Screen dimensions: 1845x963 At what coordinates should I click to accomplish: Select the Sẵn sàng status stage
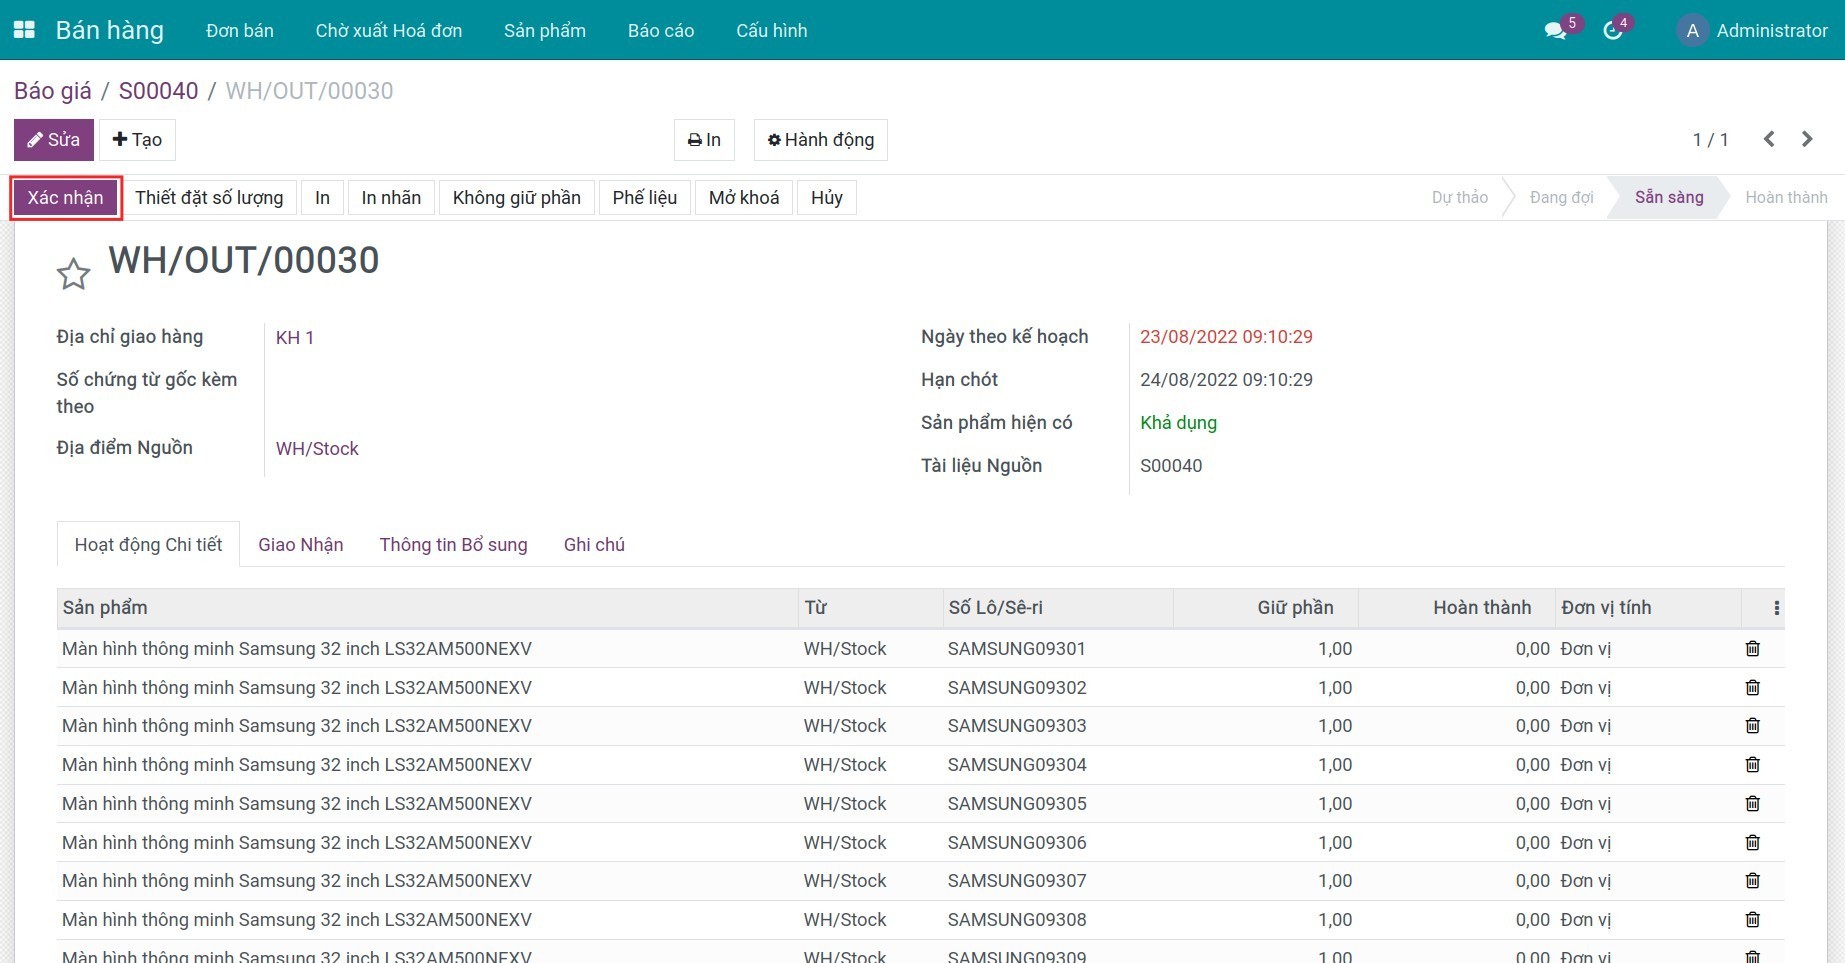click(1669, 198)
